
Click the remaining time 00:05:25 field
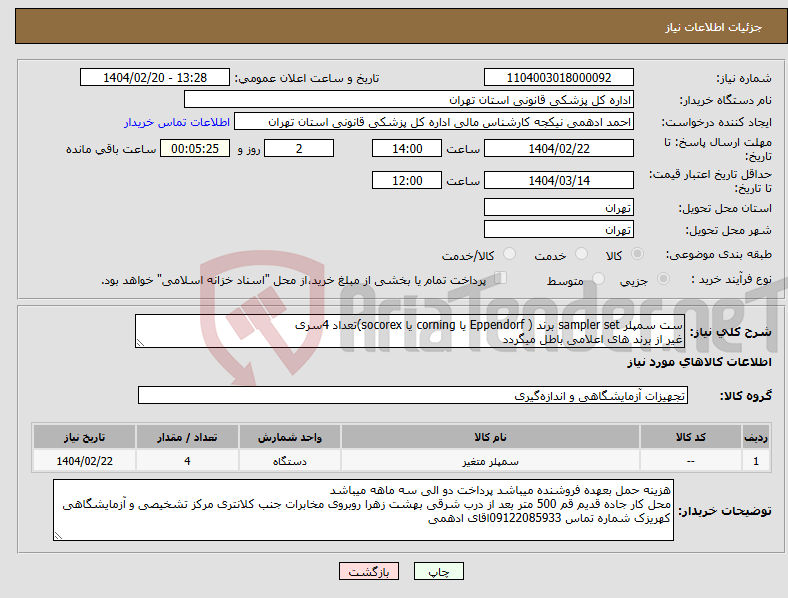click(x=195, y=149)
